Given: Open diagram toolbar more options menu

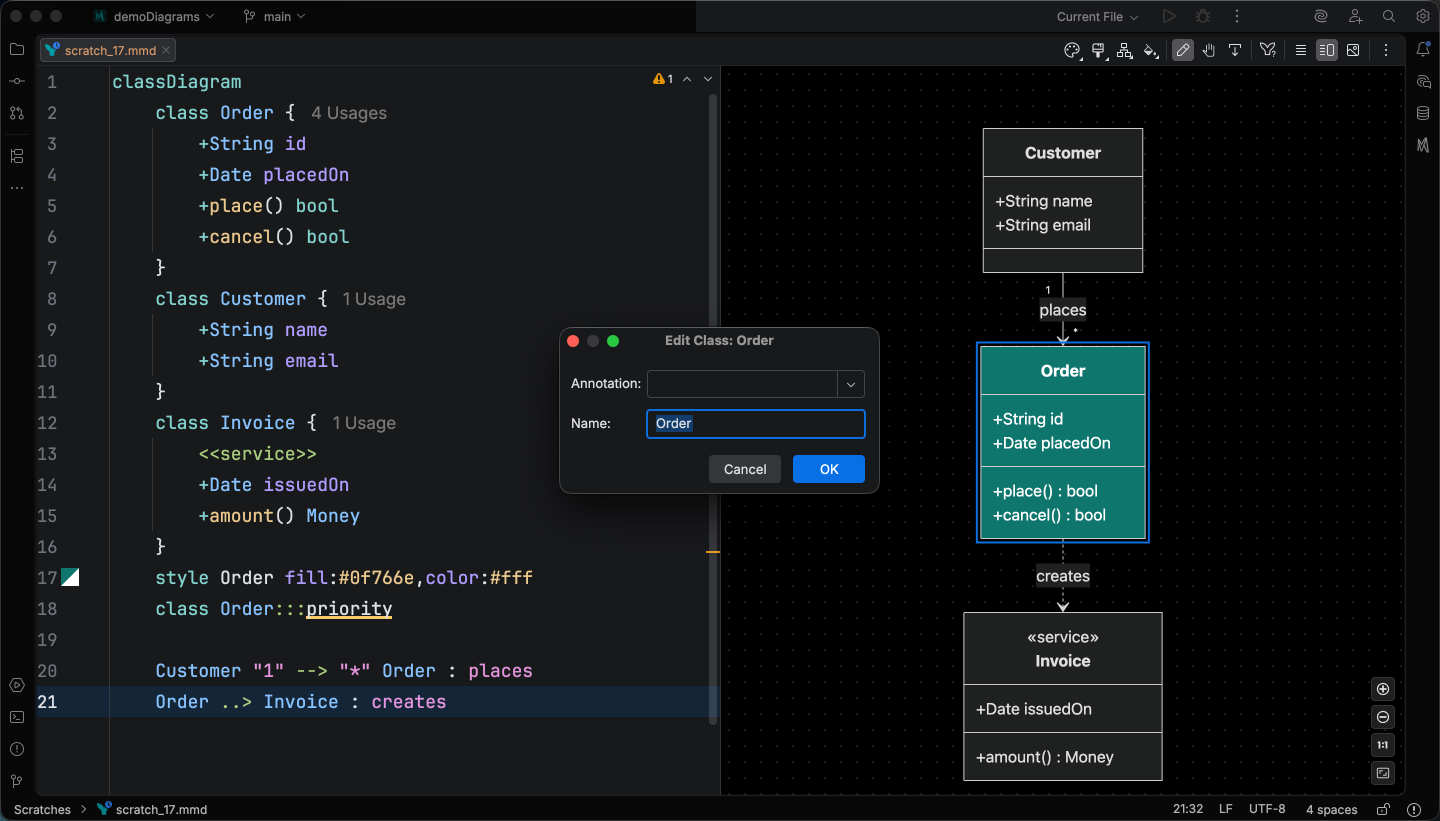Looking at the screenshot, I should pos(1386,50).
